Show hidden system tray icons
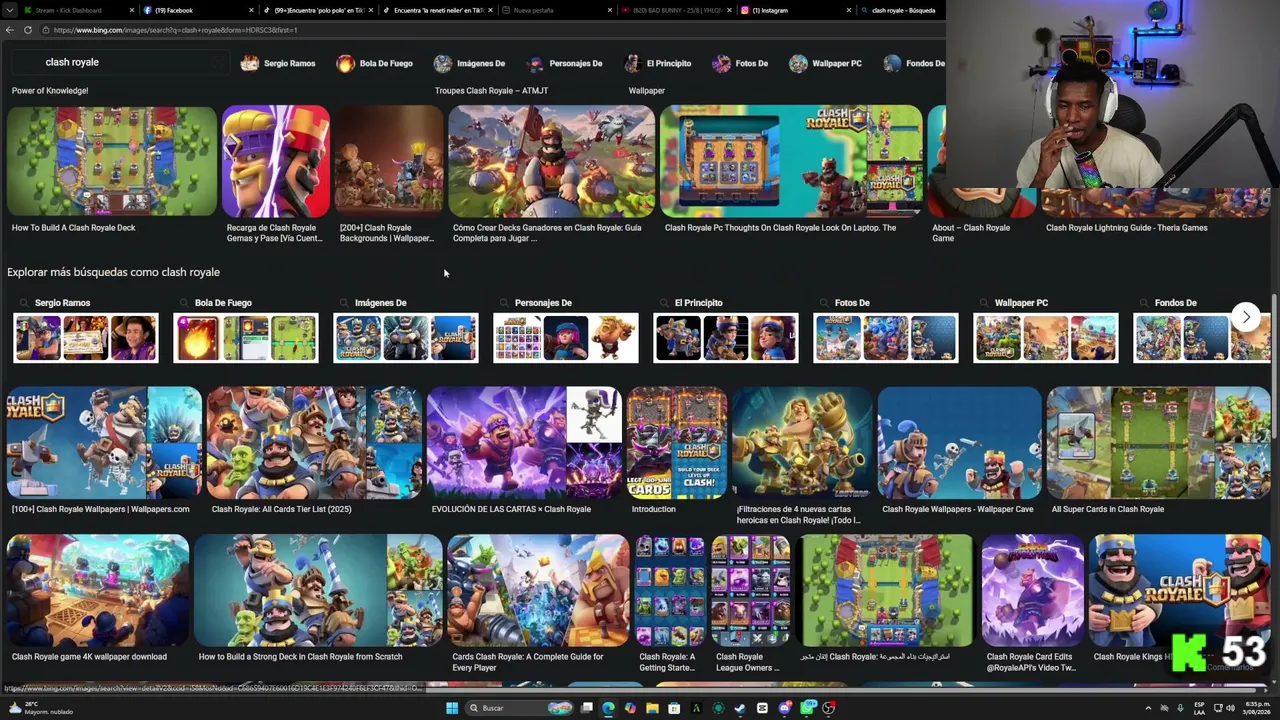 coord(1148,708)
